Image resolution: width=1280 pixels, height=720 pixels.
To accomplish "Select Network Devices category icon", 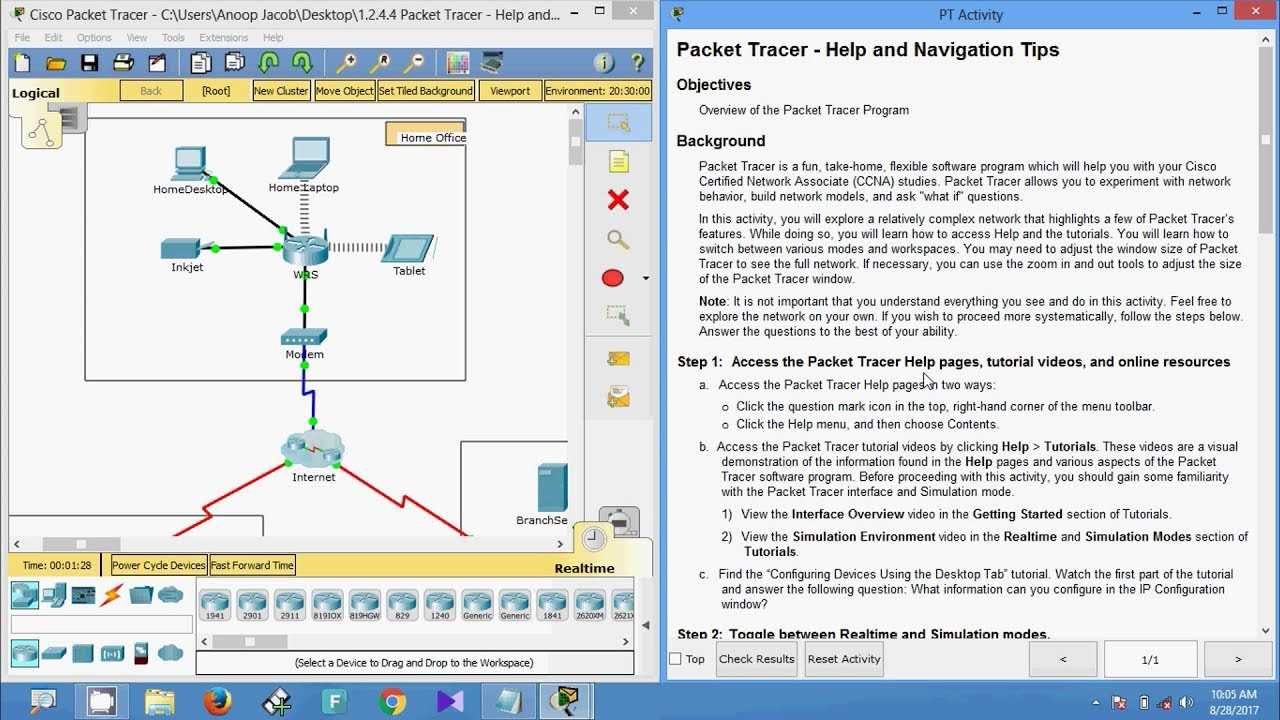I will [25, 595].
